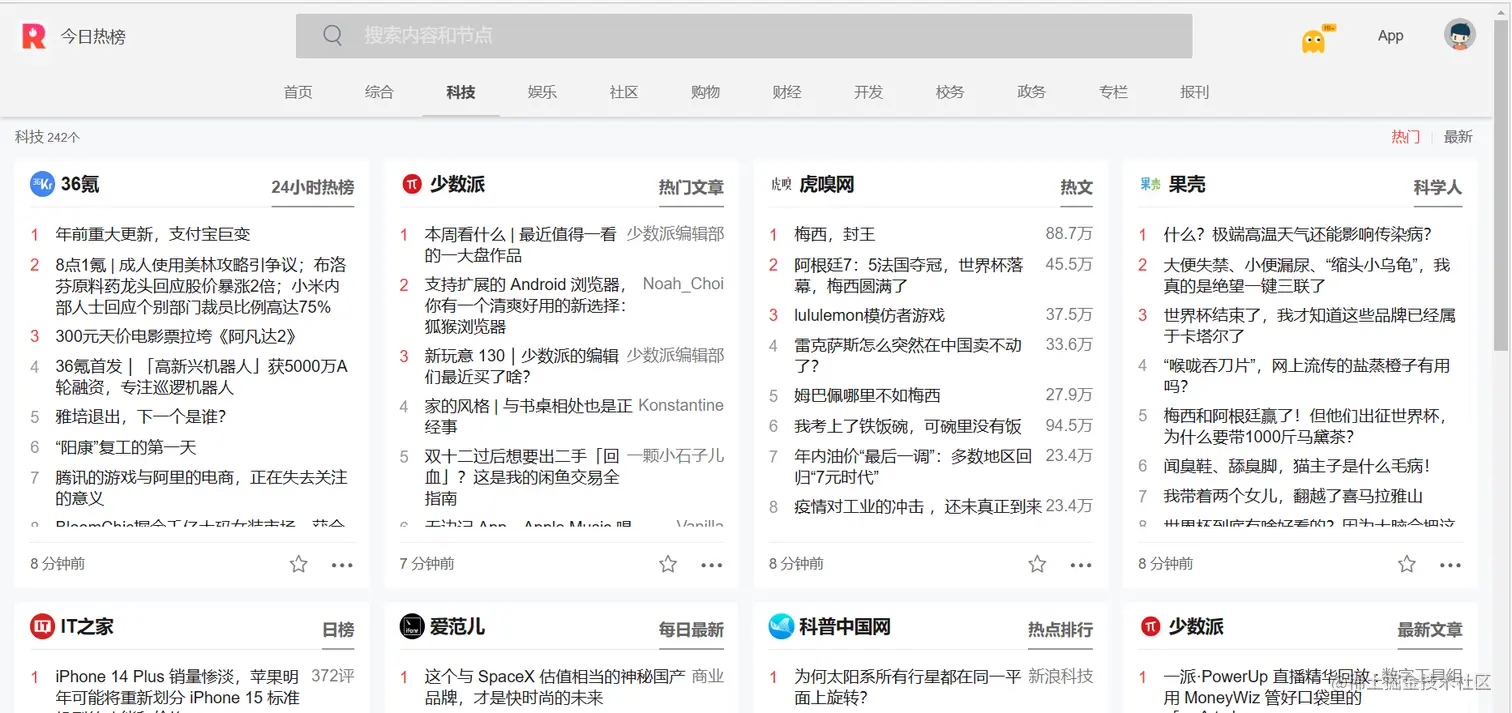Viewport: 1512px width, 713px height.
Task: Star the 少数派 热门文章 card
Action: 668,564
